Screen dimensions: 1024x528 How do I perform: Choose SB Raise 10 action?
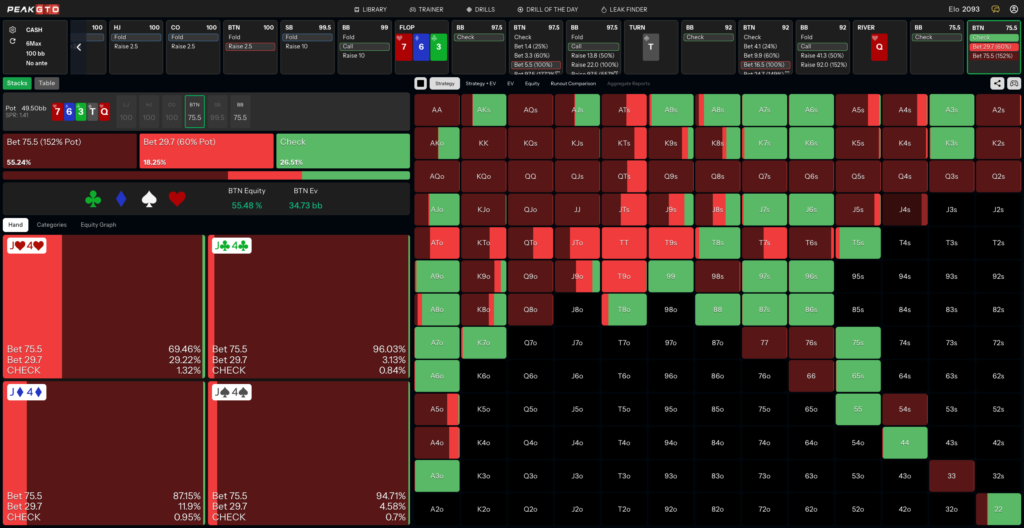point(308,46)
